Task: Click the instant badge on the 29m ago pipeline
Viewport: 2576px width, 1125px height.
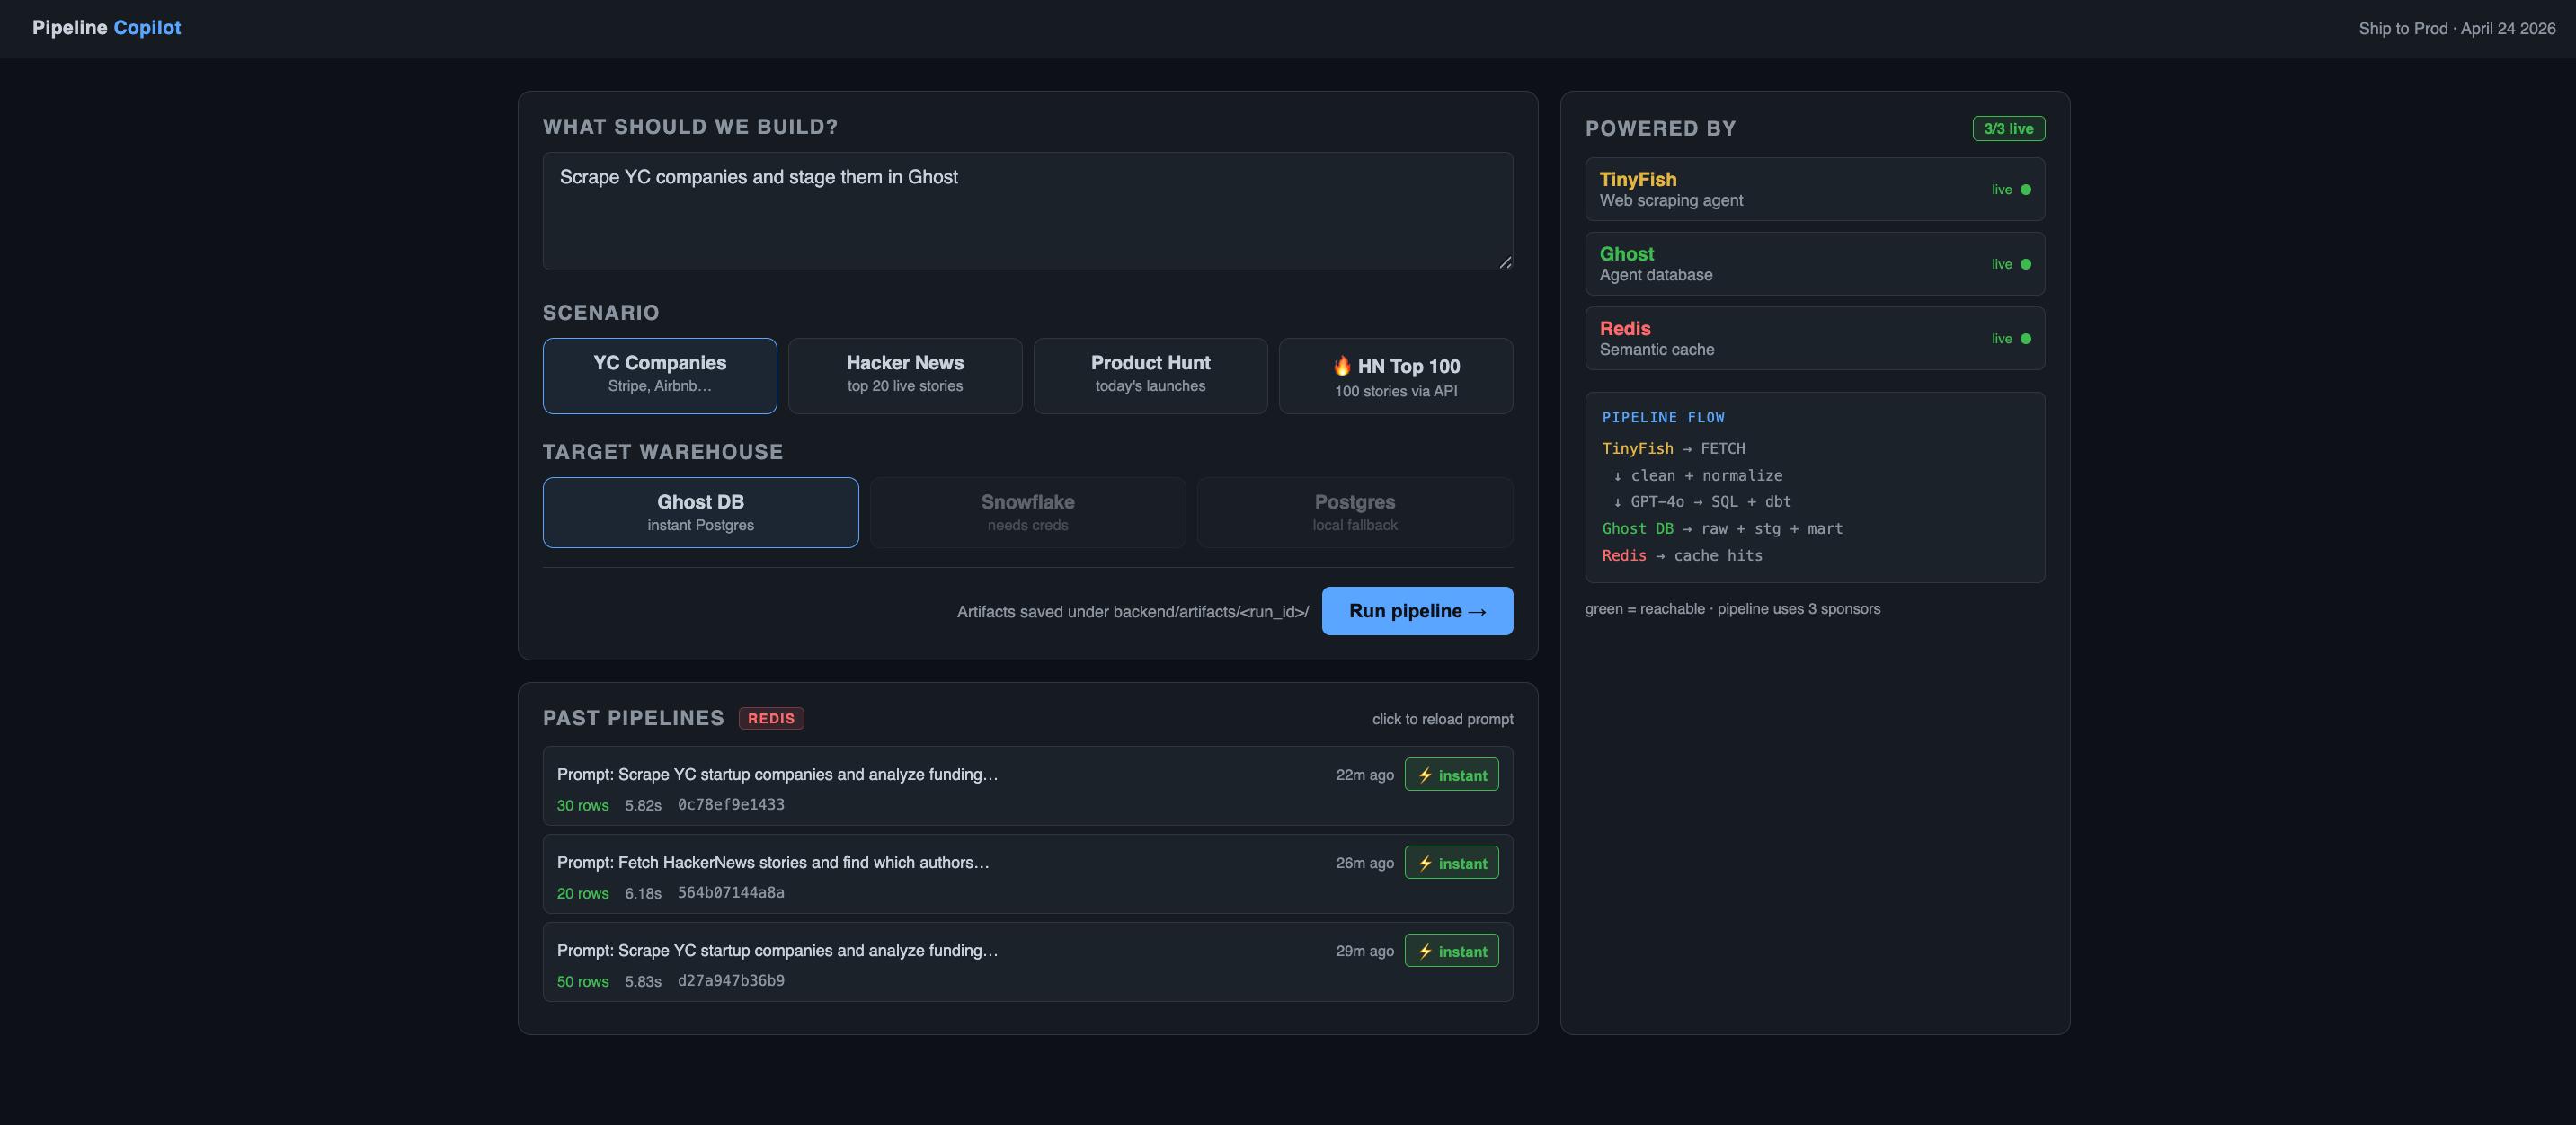Action: [x=1451, y=951]
